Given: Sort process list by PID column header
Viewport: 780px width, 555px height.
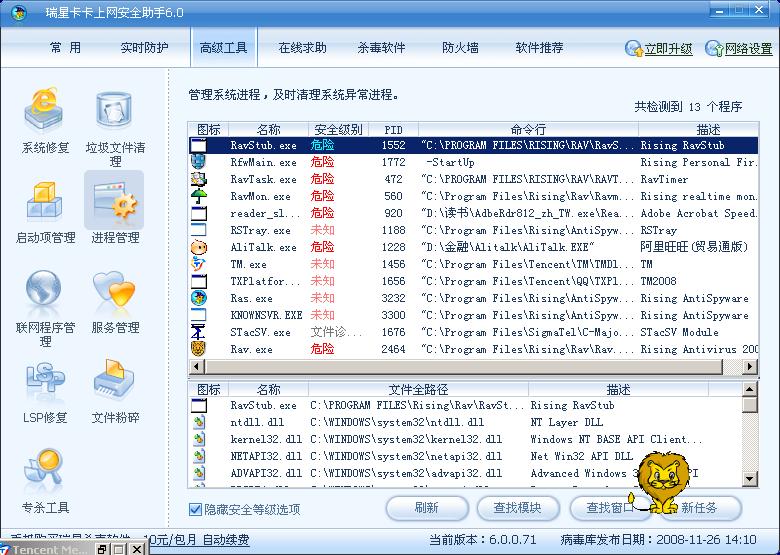Looking at the screenshot, I should click(393, 129).
